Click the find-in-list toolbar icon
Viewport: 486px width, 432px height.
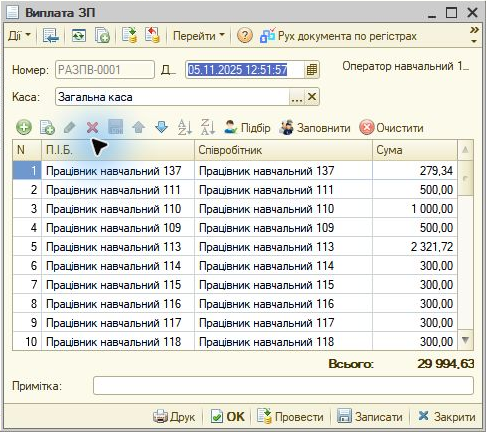(51, 35)
